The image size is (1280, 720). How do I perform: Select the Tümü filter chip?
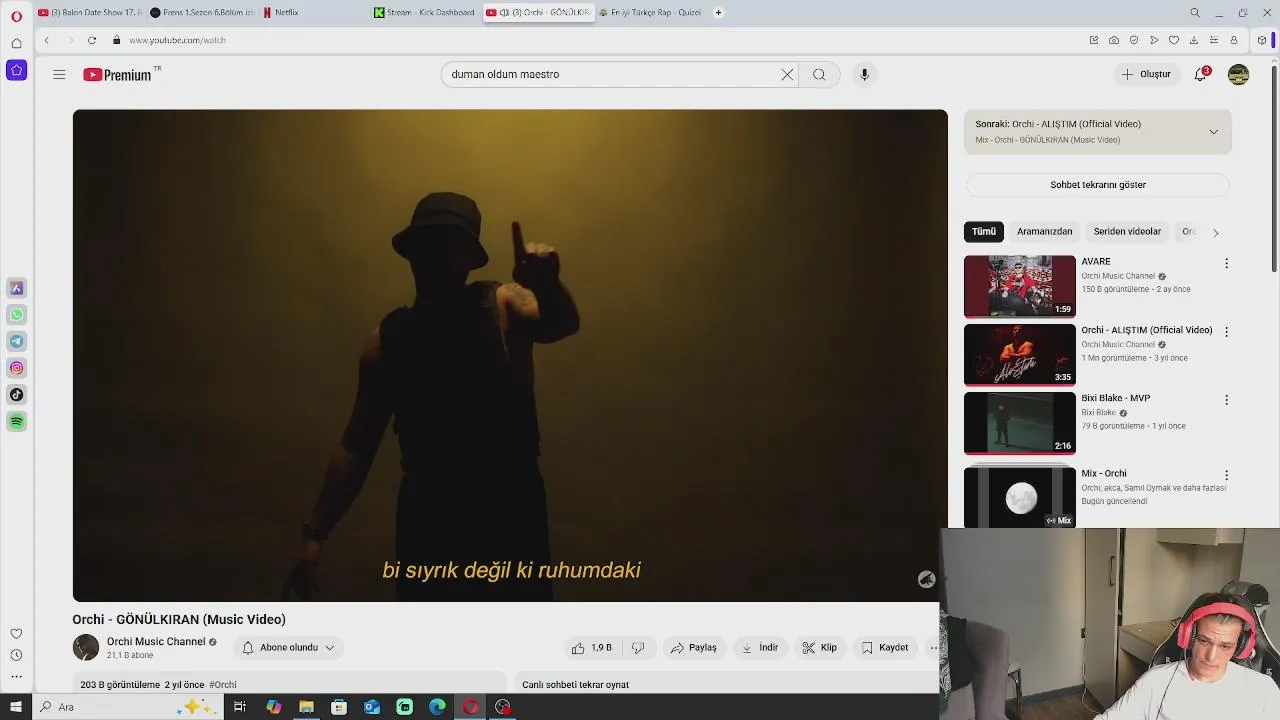(x=984, y=232)
